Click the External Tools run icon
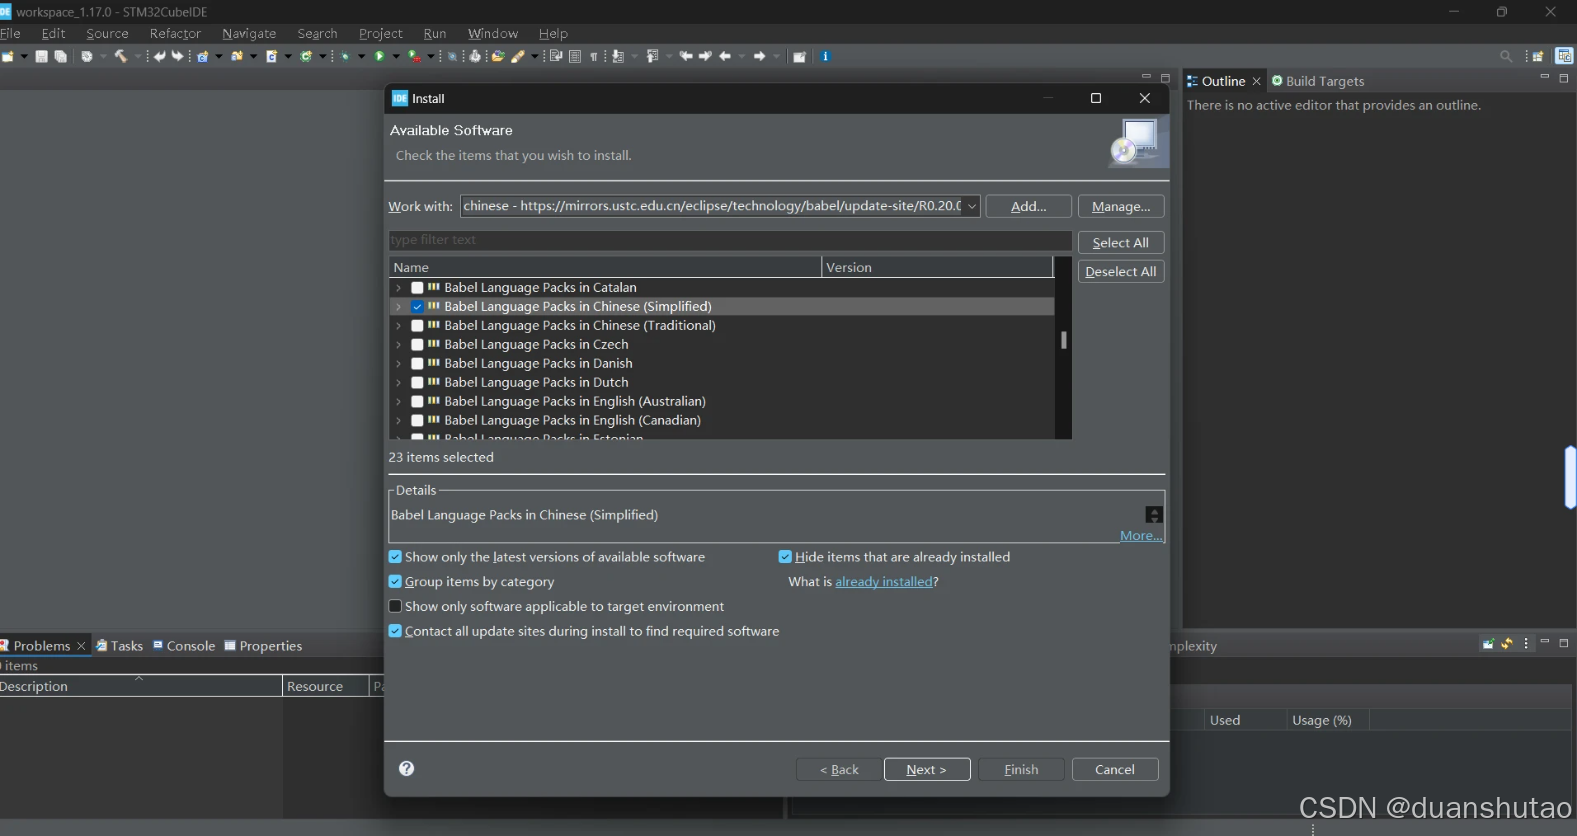The image size is (1577, 836). point(413,56)
